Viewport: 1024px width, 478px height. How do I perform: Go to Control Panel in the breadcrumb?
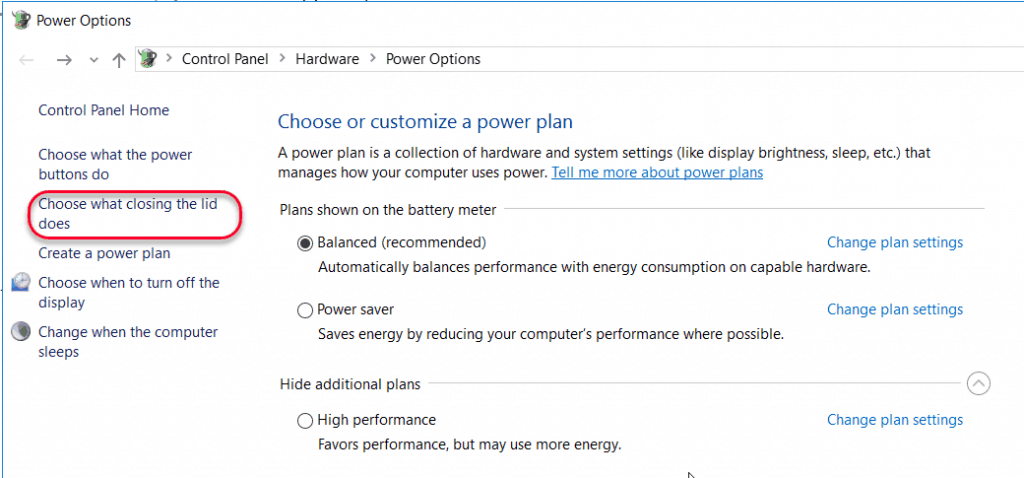[225, 59]
